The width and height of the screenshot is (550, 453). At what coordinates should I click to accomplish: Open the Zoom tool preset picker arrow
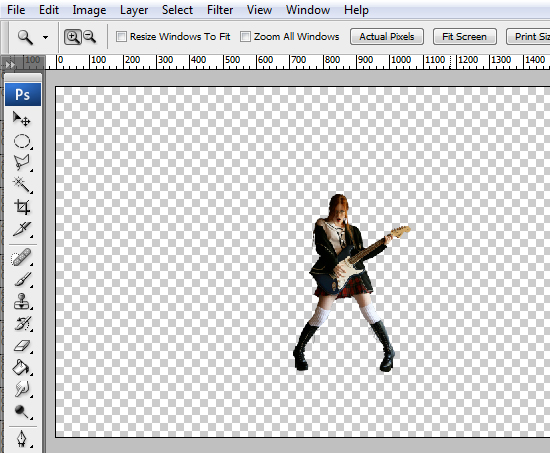[x=46, y=37]
